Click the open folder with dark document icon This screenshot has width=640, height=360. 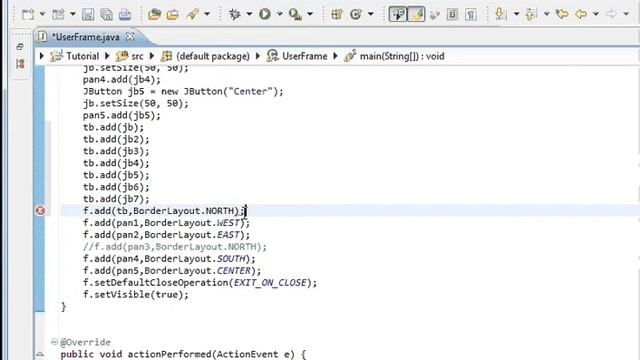click(154, 15)
